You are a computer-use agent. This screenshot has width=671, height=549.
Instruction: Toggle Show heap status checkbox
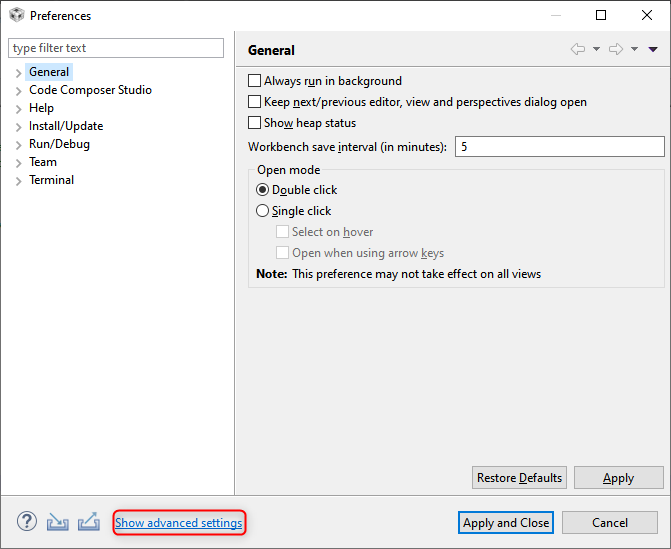tap(254, 123)
